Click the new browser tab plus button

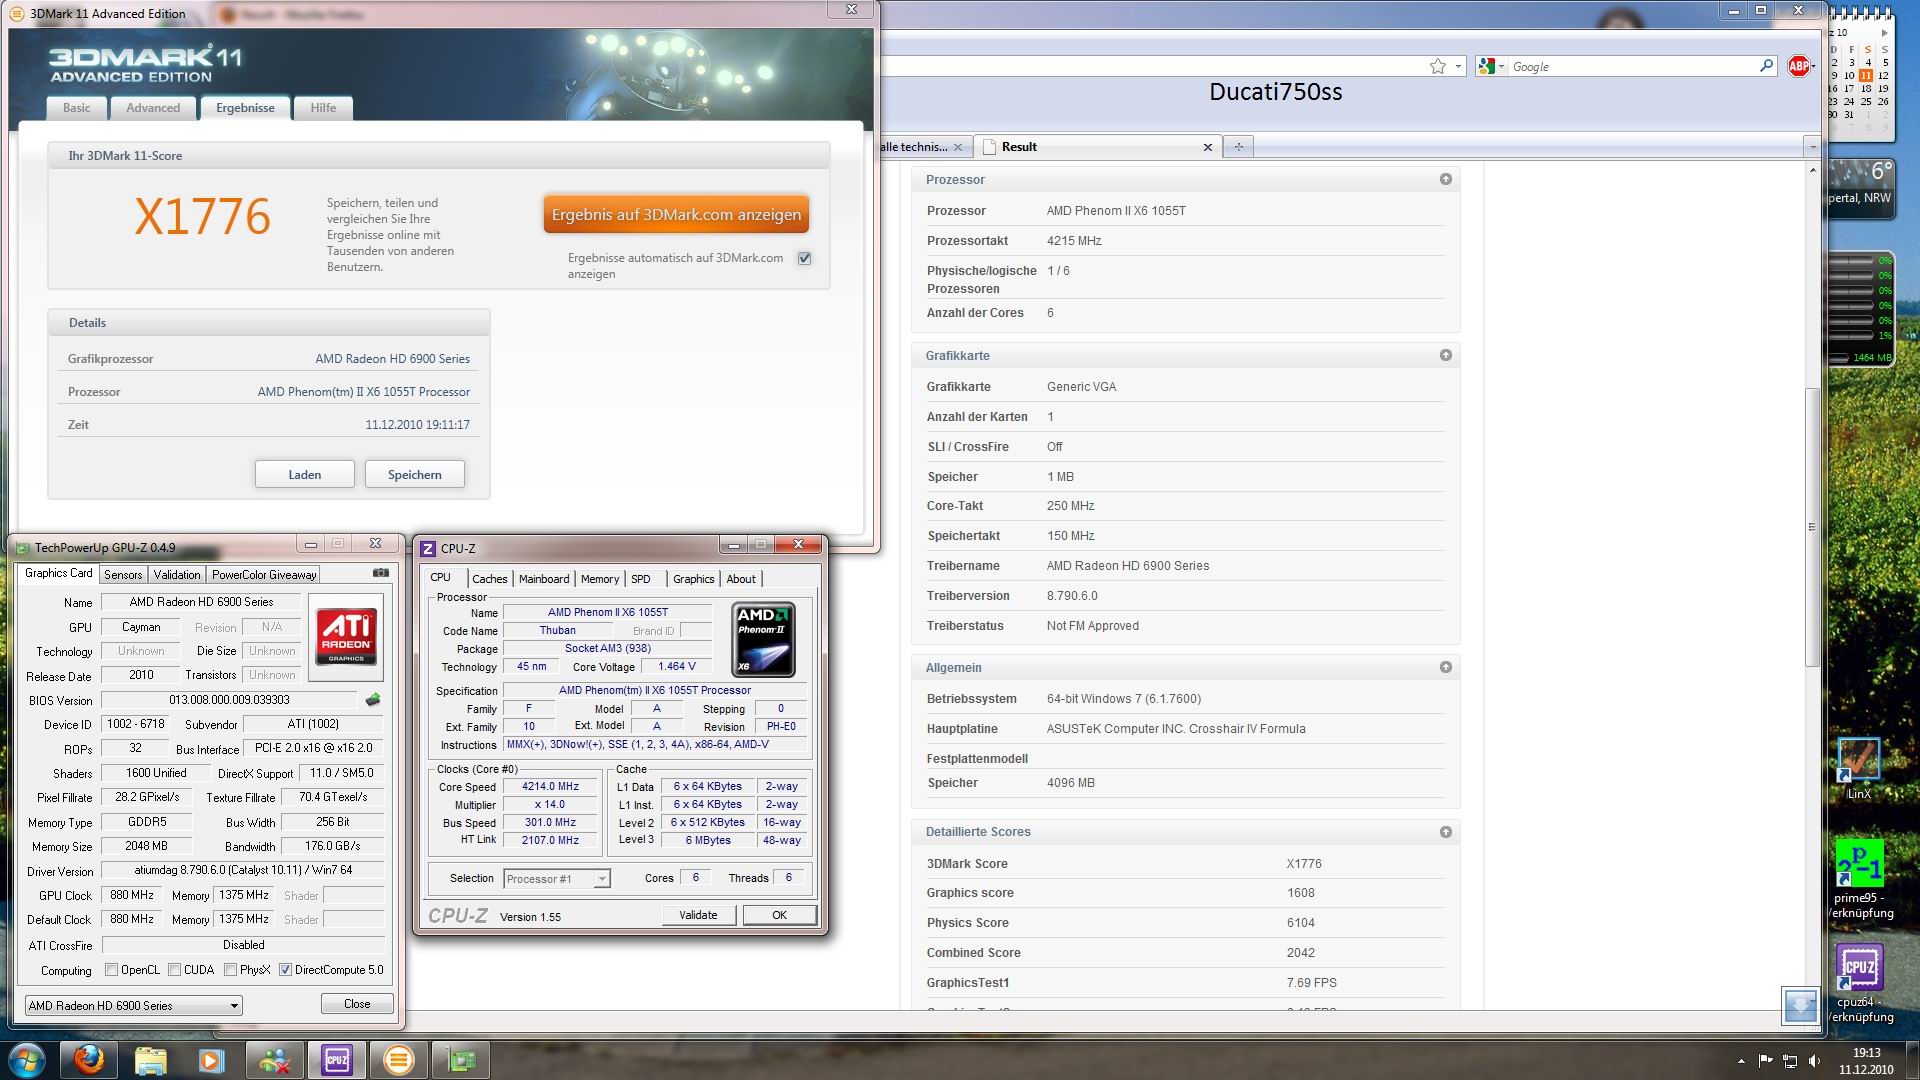click(x=1238, y=147)
